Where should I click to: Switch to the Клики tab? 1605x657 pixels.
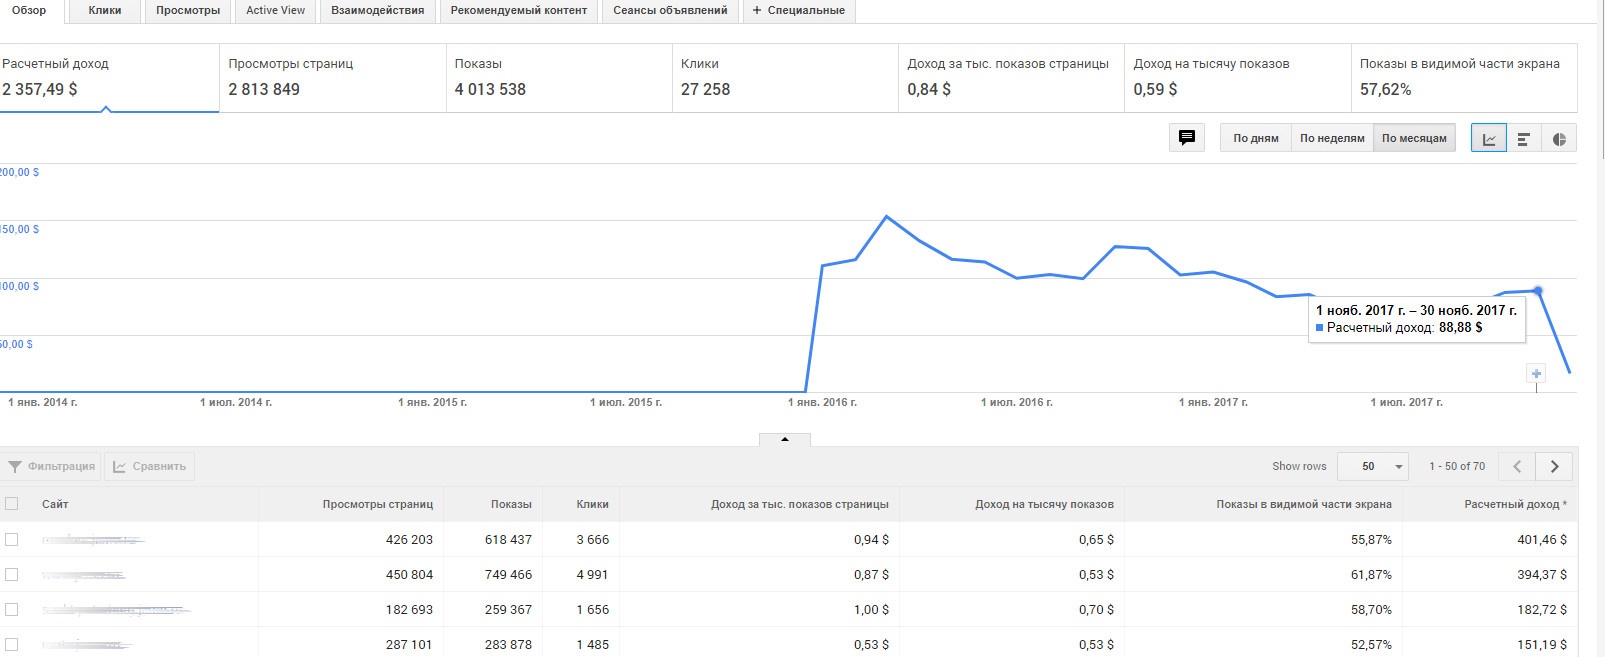(x=105, y=11)
